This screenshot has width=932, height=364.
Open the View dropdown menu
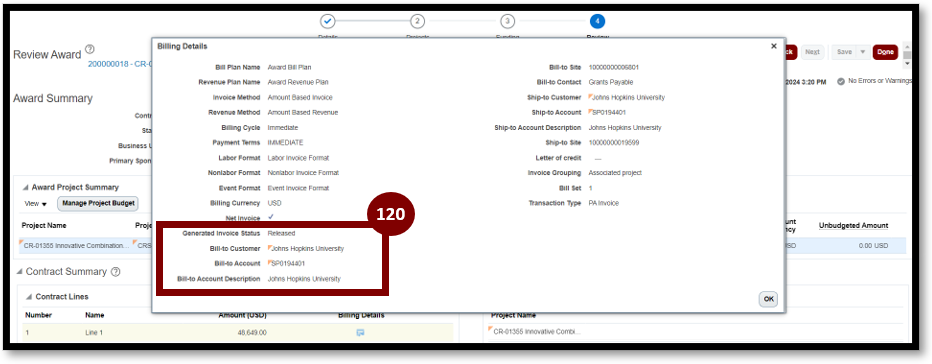tap(36, 203)
